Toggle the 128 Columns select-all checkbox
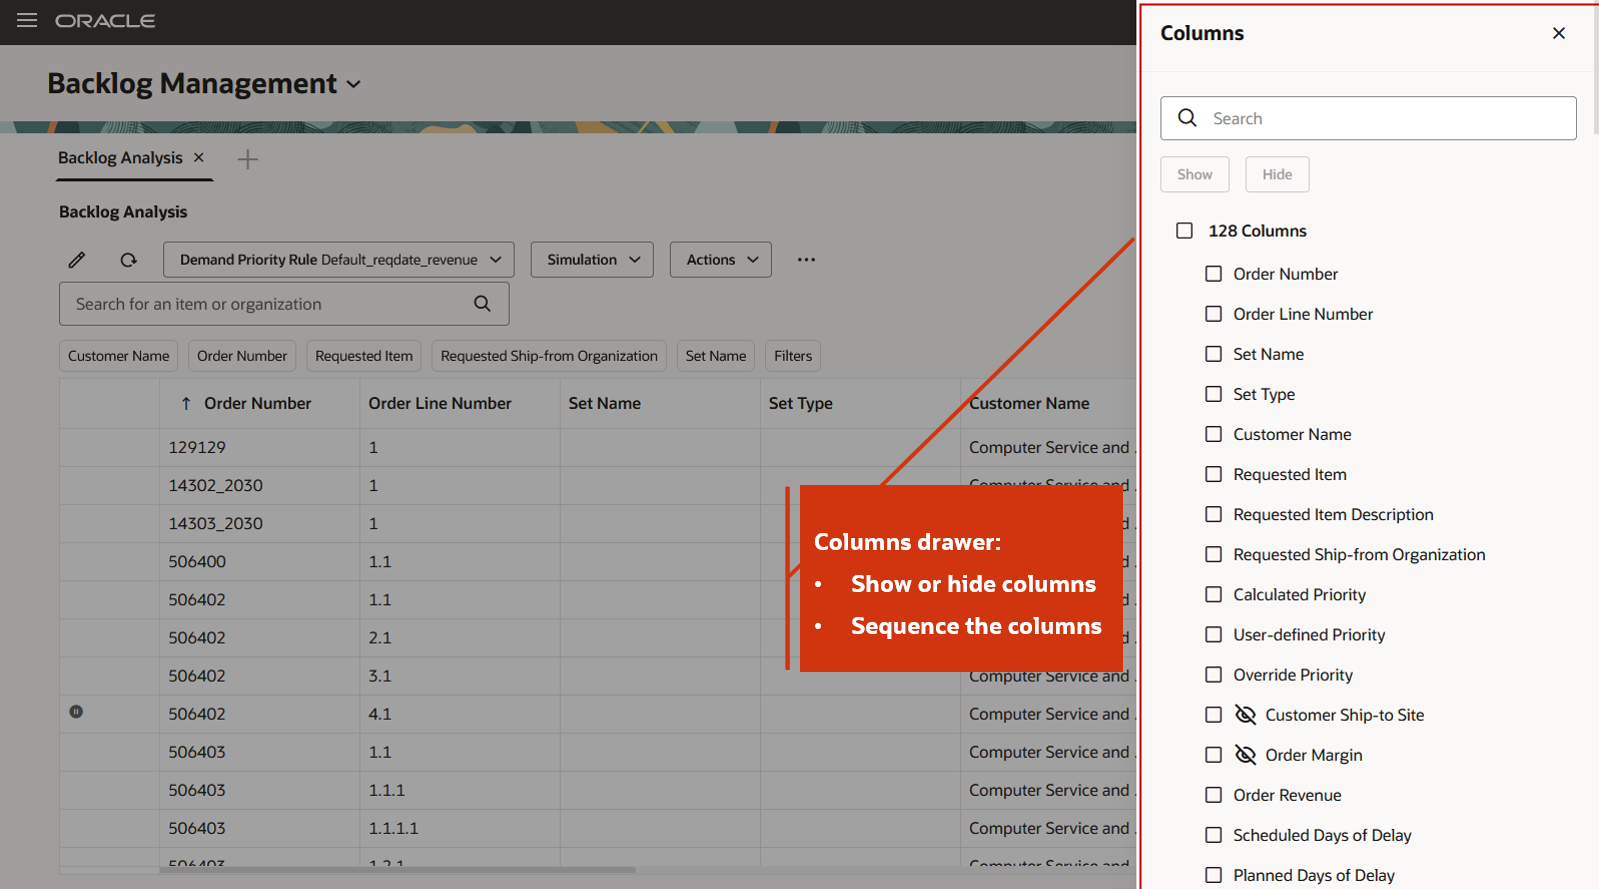The image size is (1599, 889). click(1185, 231)
